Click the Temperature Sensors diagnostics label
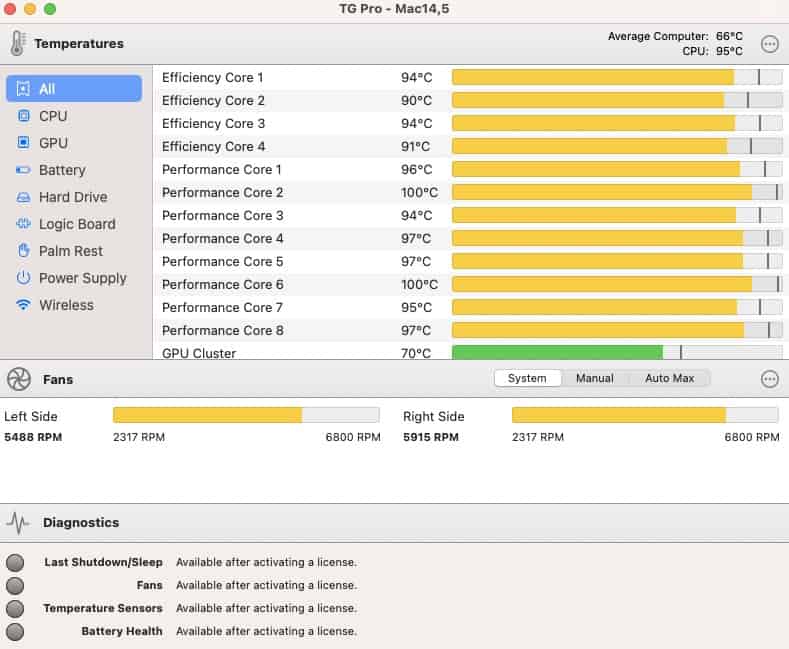 [x=103, y=609]
